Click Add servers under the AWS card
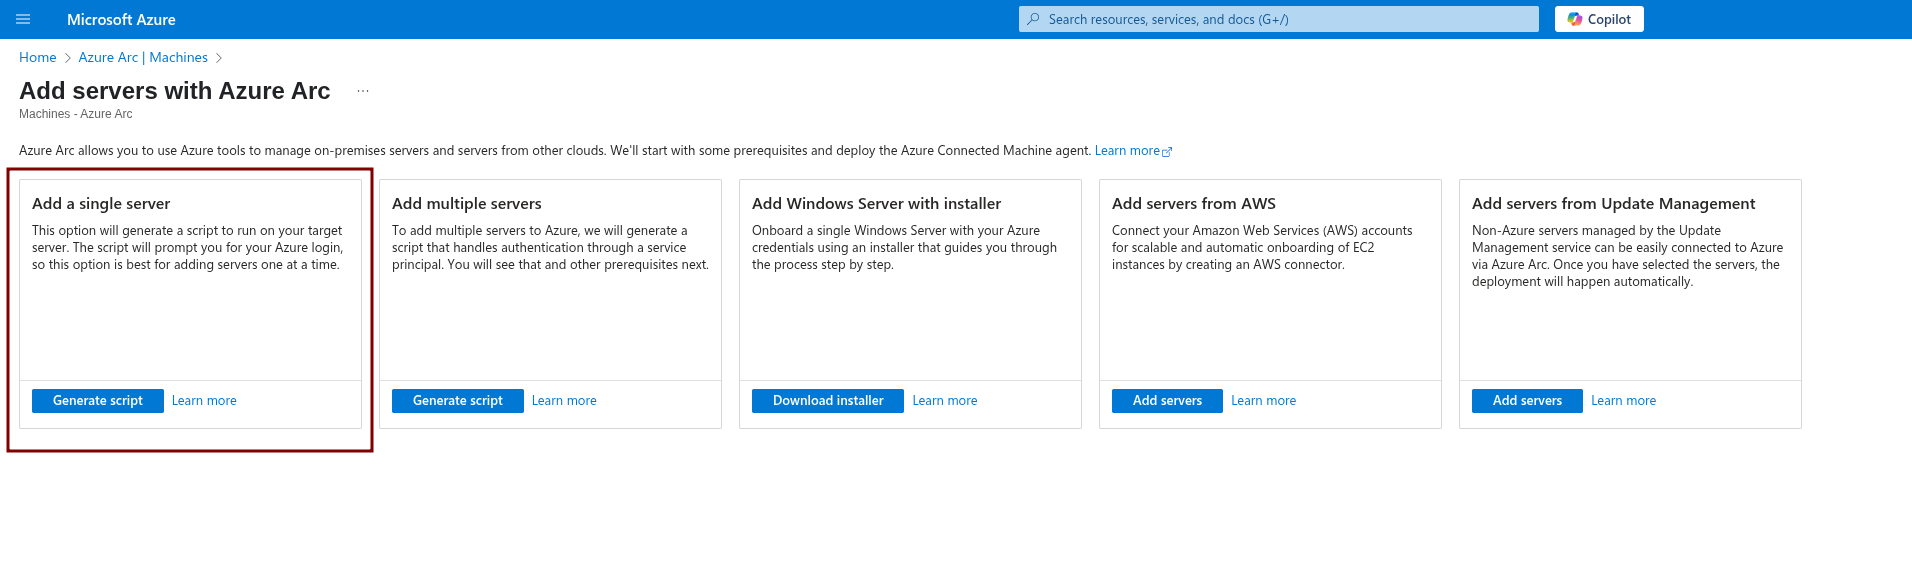Viewport: 1912px width, 563px height. pyautogui.click(x=1167, y=401)
